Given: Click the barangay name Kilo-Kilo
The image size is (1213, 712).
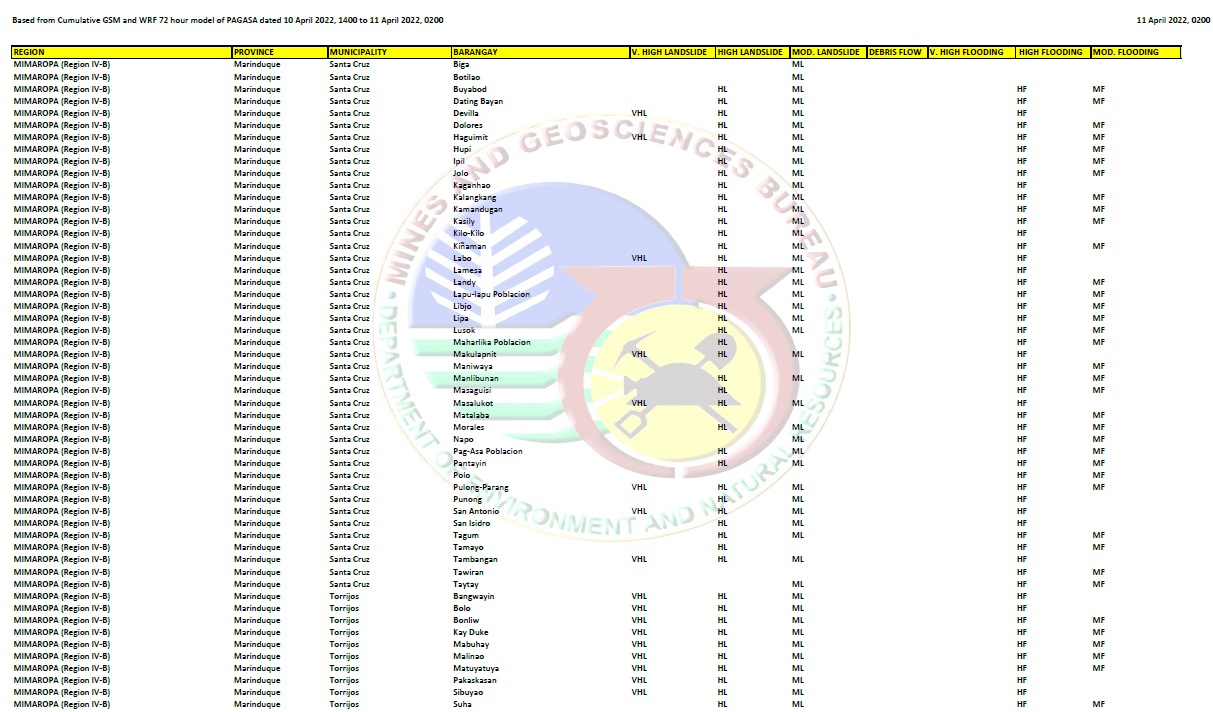Looking at the screenshot, I should pyautogui.click(x=469, y=233).
